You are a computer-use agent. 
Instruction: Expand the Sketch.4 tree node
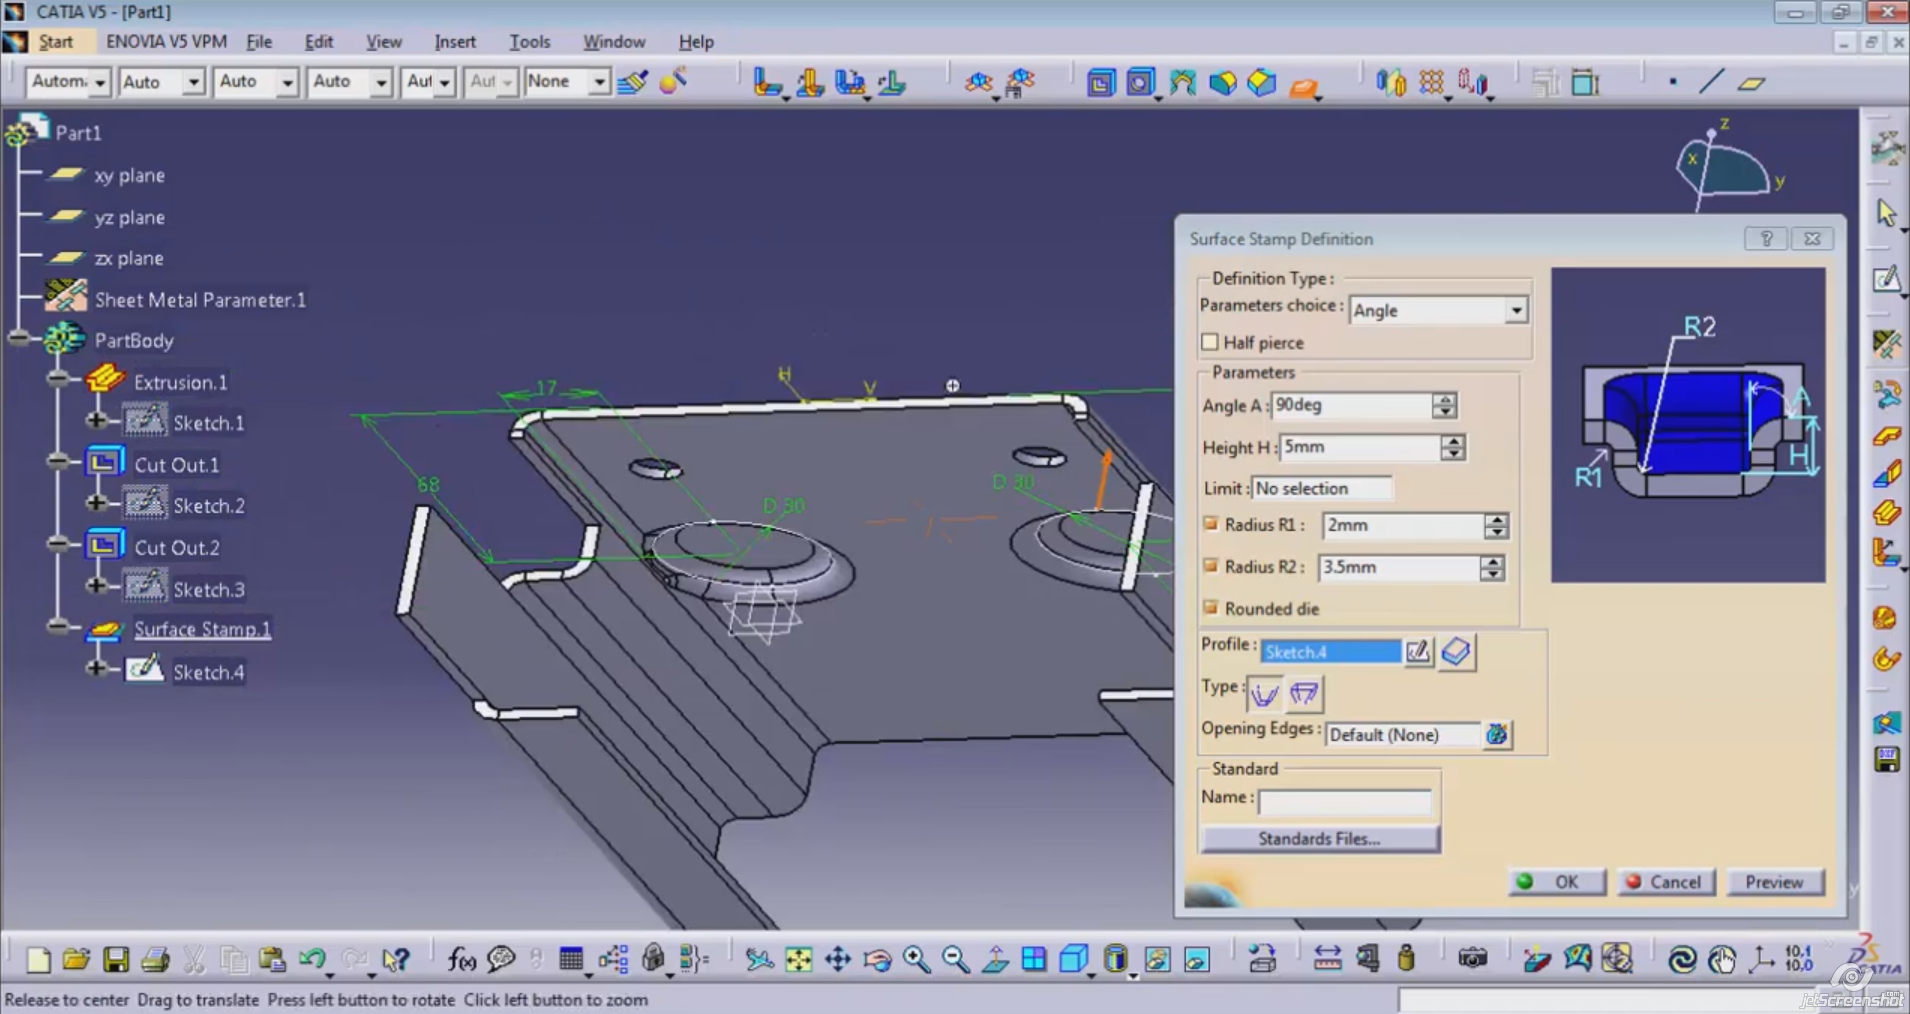tap(97, 668)
